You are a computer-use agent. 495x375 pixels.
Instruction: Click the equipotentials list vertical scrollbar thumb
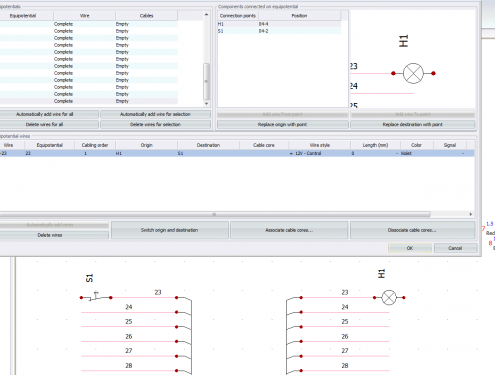pos(206,81)
